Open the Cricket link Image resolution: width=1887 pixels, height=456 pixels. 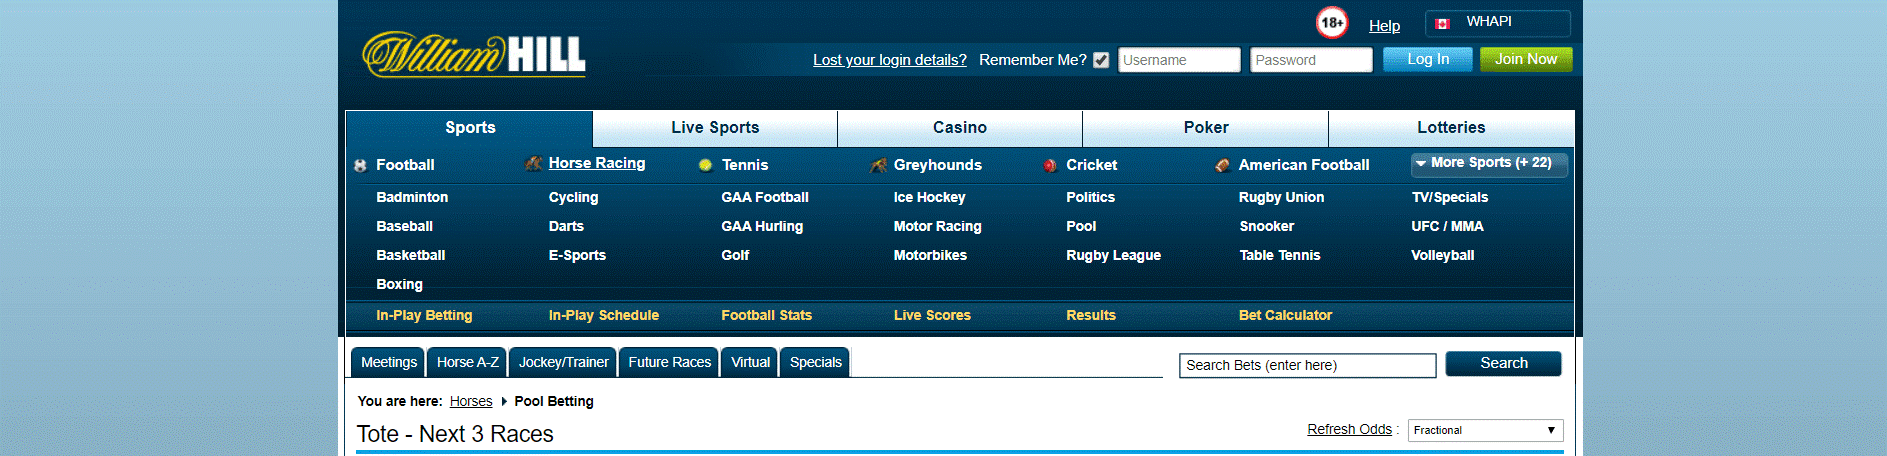1092,165
